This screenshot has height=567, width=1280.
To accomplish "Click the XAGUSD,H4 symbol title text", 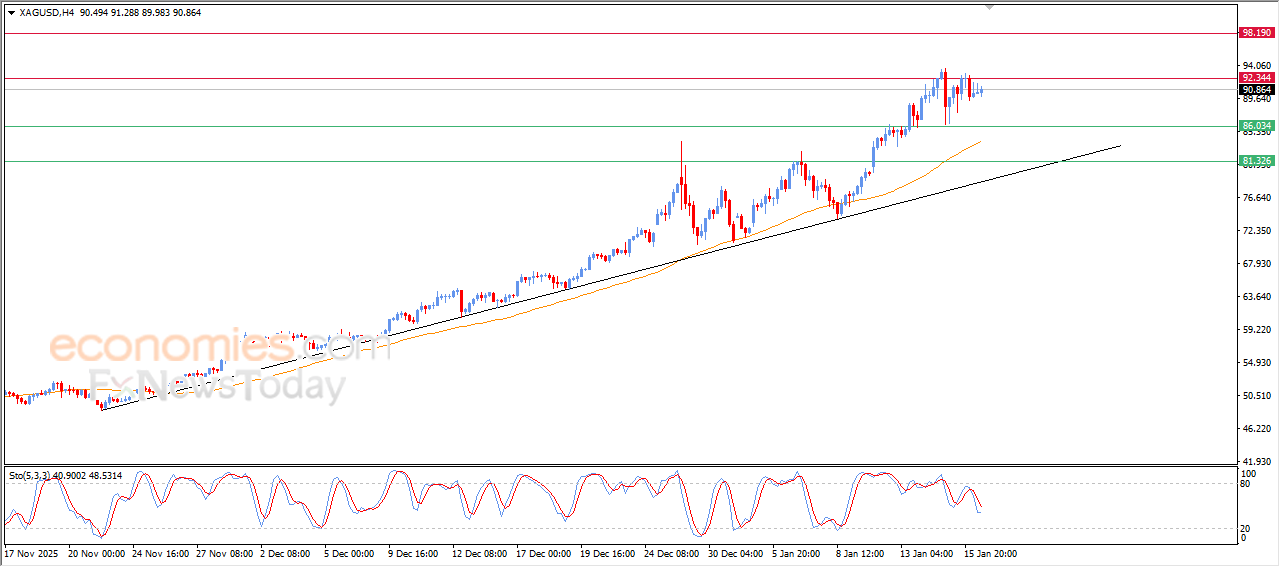I will point(46,13).
